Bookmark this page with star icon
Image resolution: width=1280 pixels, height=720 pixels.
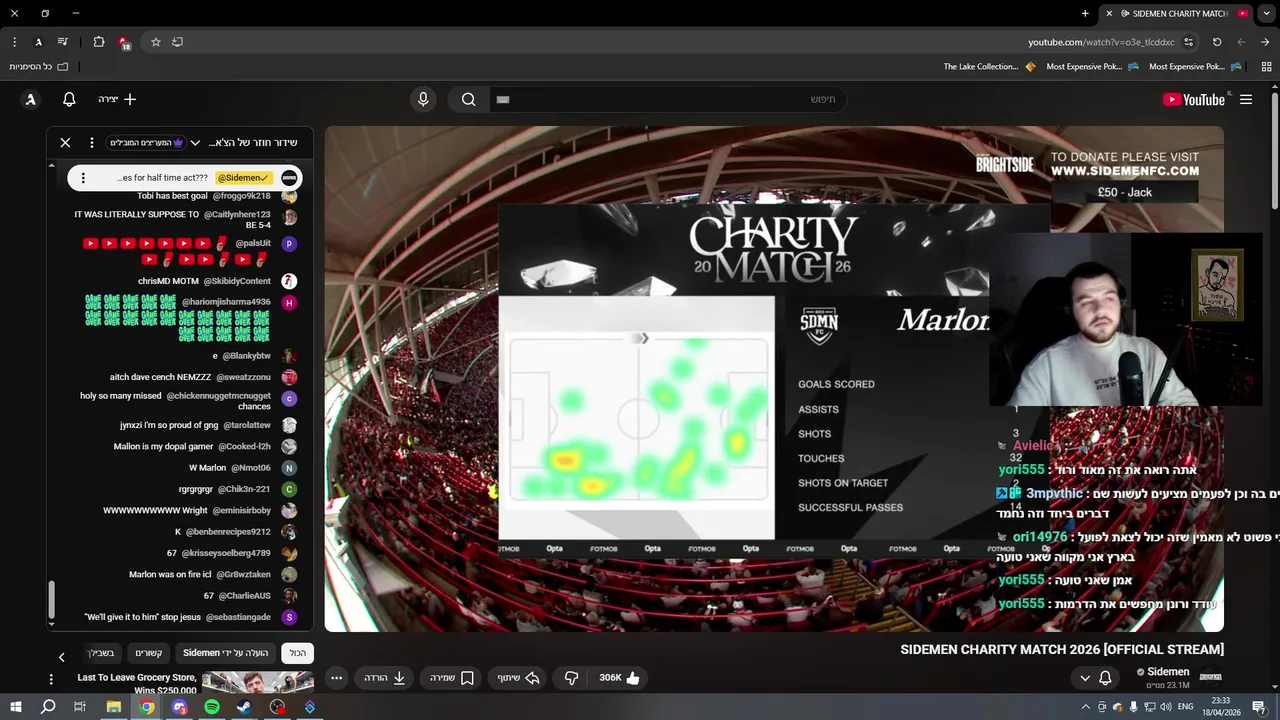click(x=155, y=42)
